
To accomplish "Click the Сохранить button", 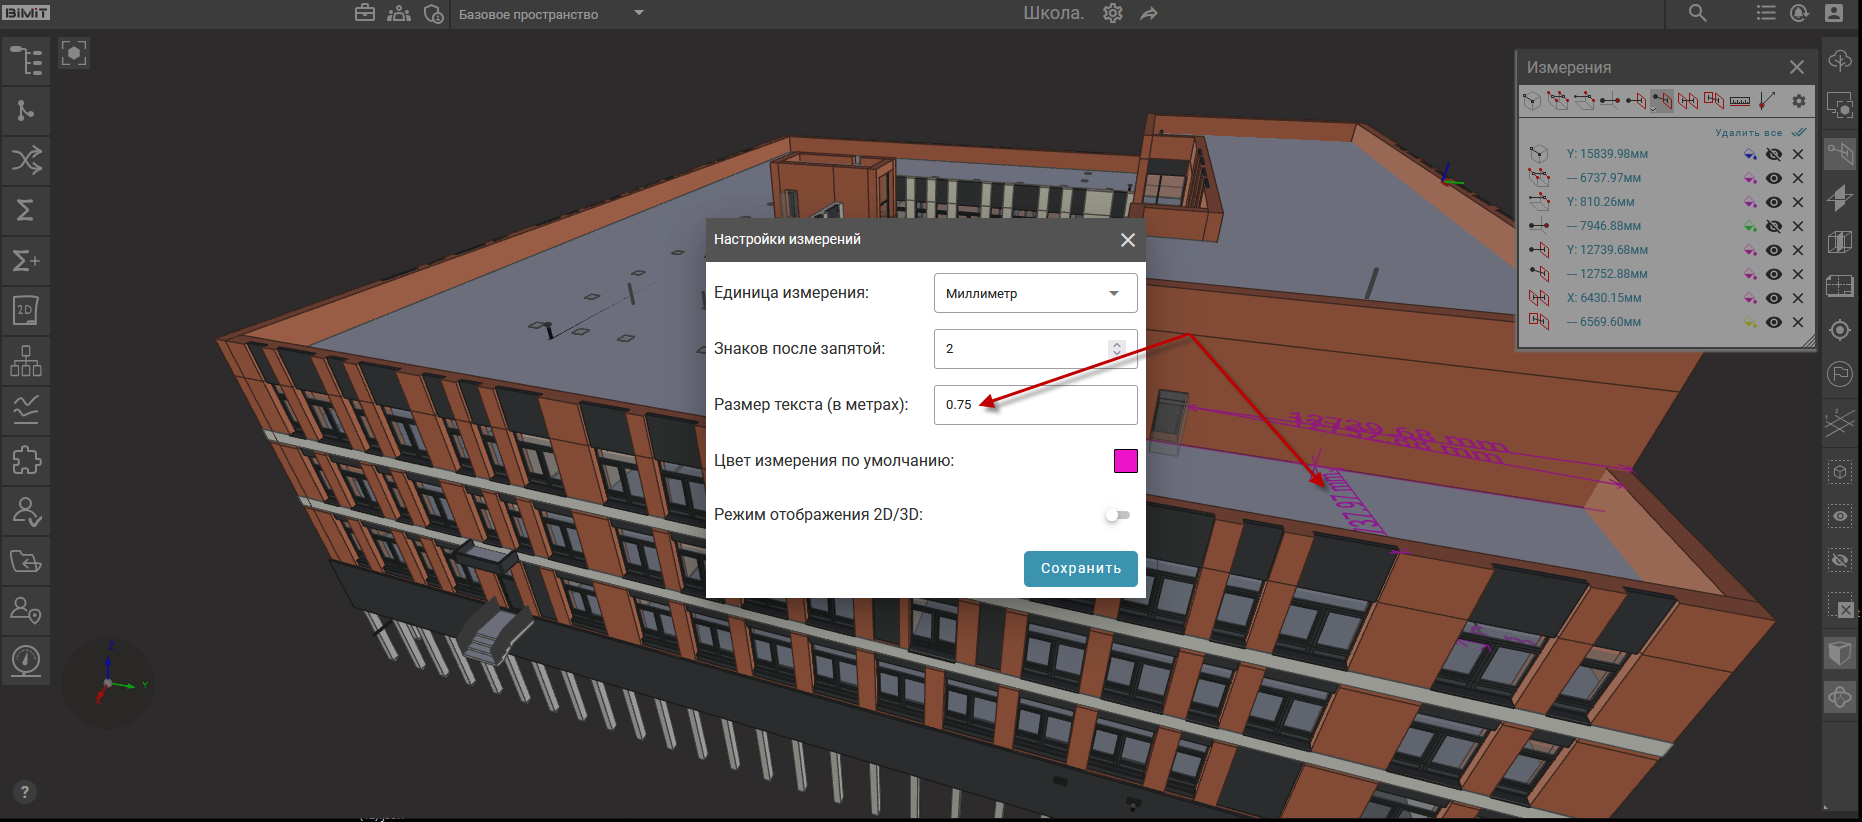I will [1080, 568].
